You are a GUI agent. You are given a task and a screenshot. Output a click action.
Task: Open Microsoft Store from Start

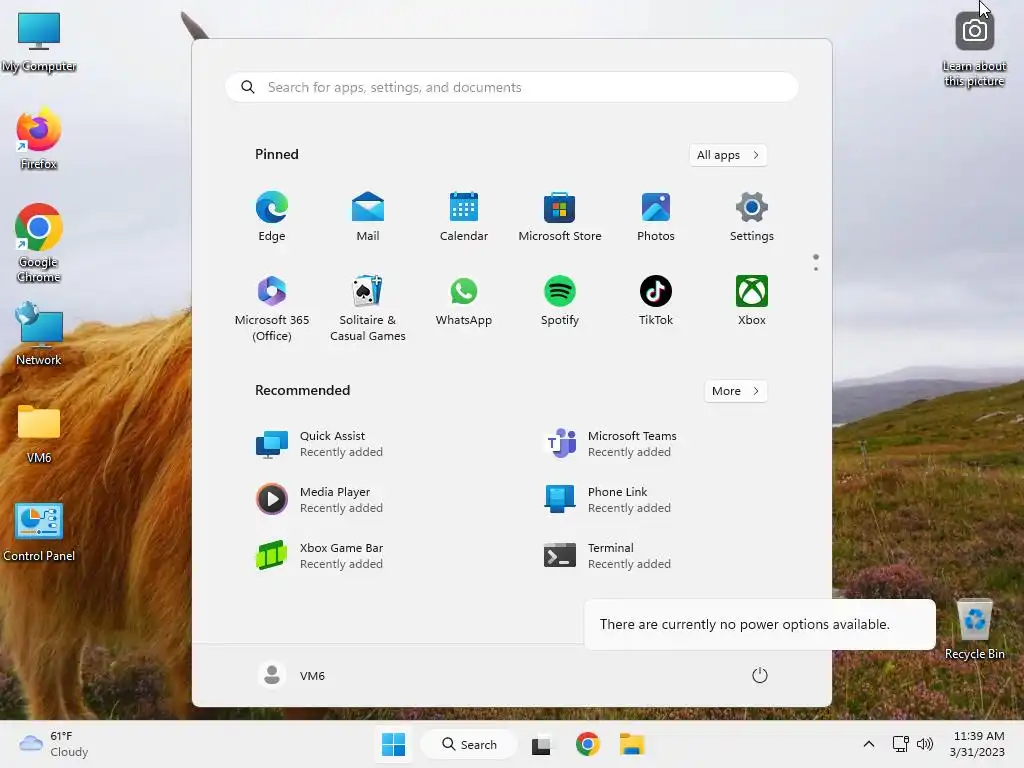pyautogui.click(x=560, y=216)
